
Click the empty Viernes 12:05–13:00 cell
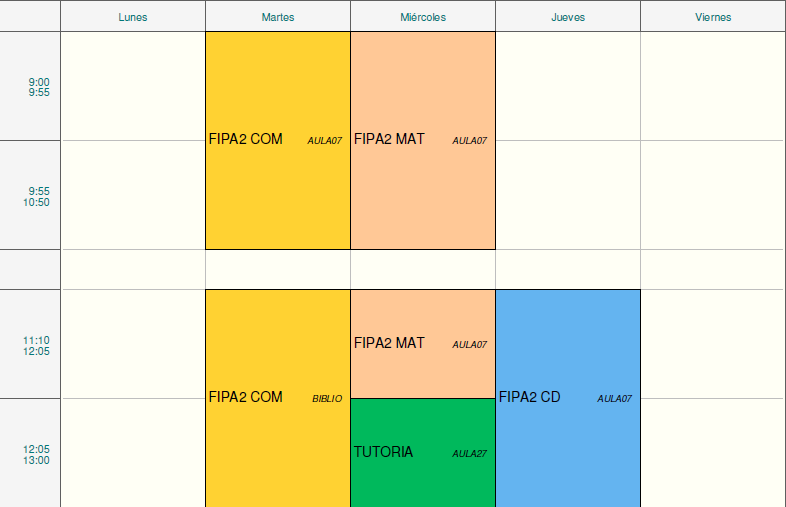point(712,454)
